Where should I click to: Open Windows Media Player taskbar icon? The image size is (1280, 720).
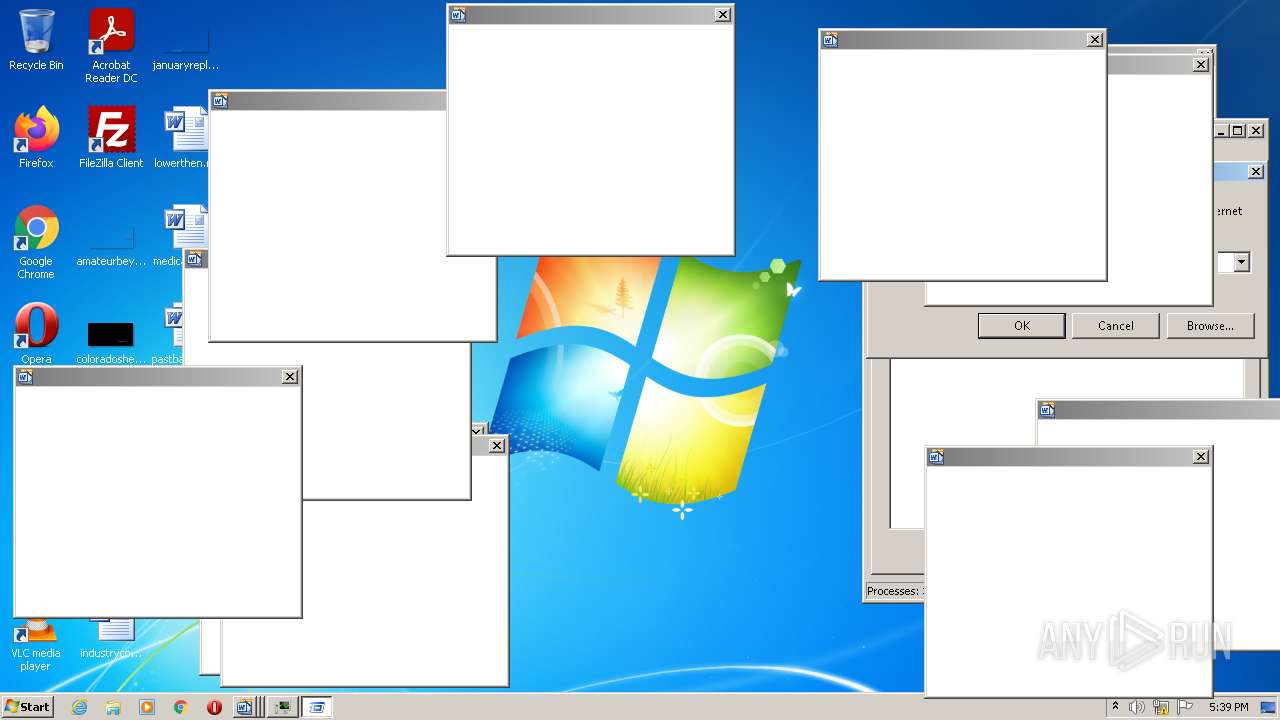147,707
